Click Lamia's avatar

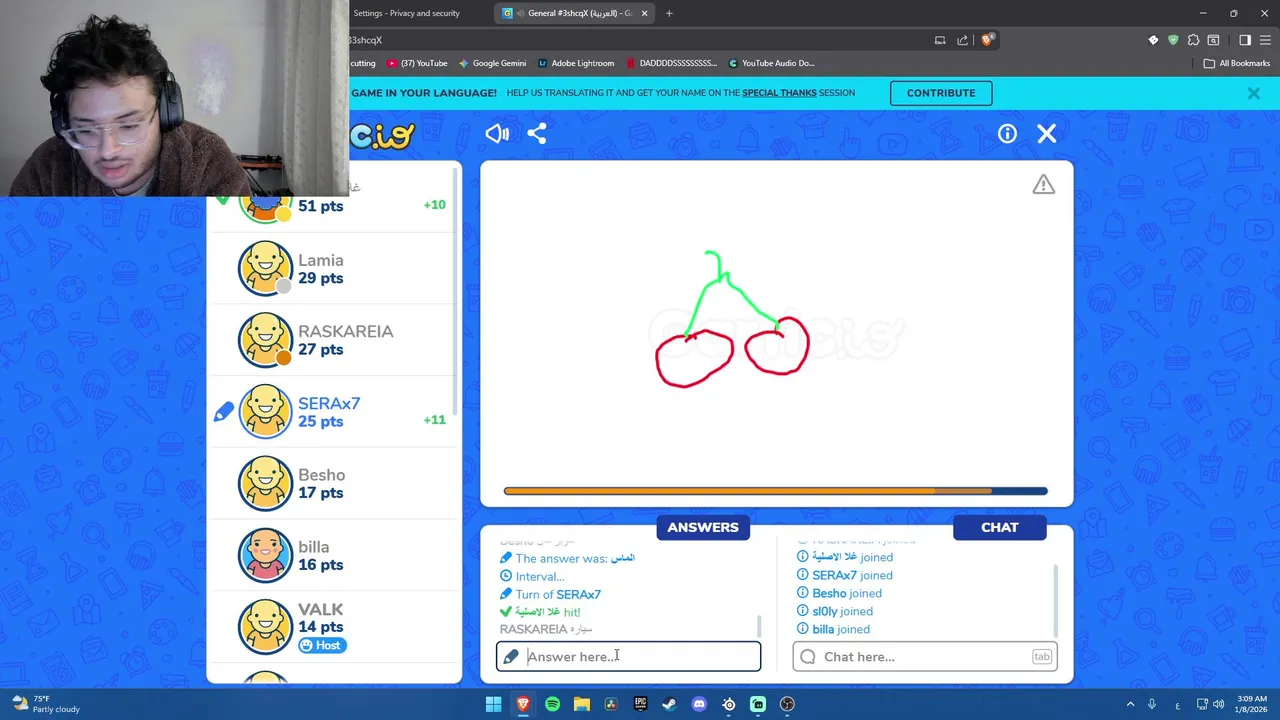click(x=265, y=268)
